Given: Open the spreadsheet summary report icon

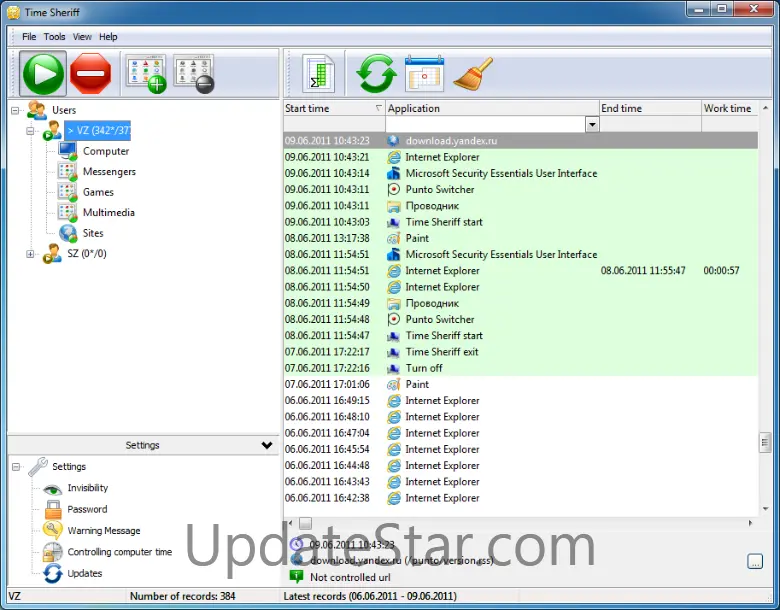Looking at the screenshot, I should tap(318, 74).
